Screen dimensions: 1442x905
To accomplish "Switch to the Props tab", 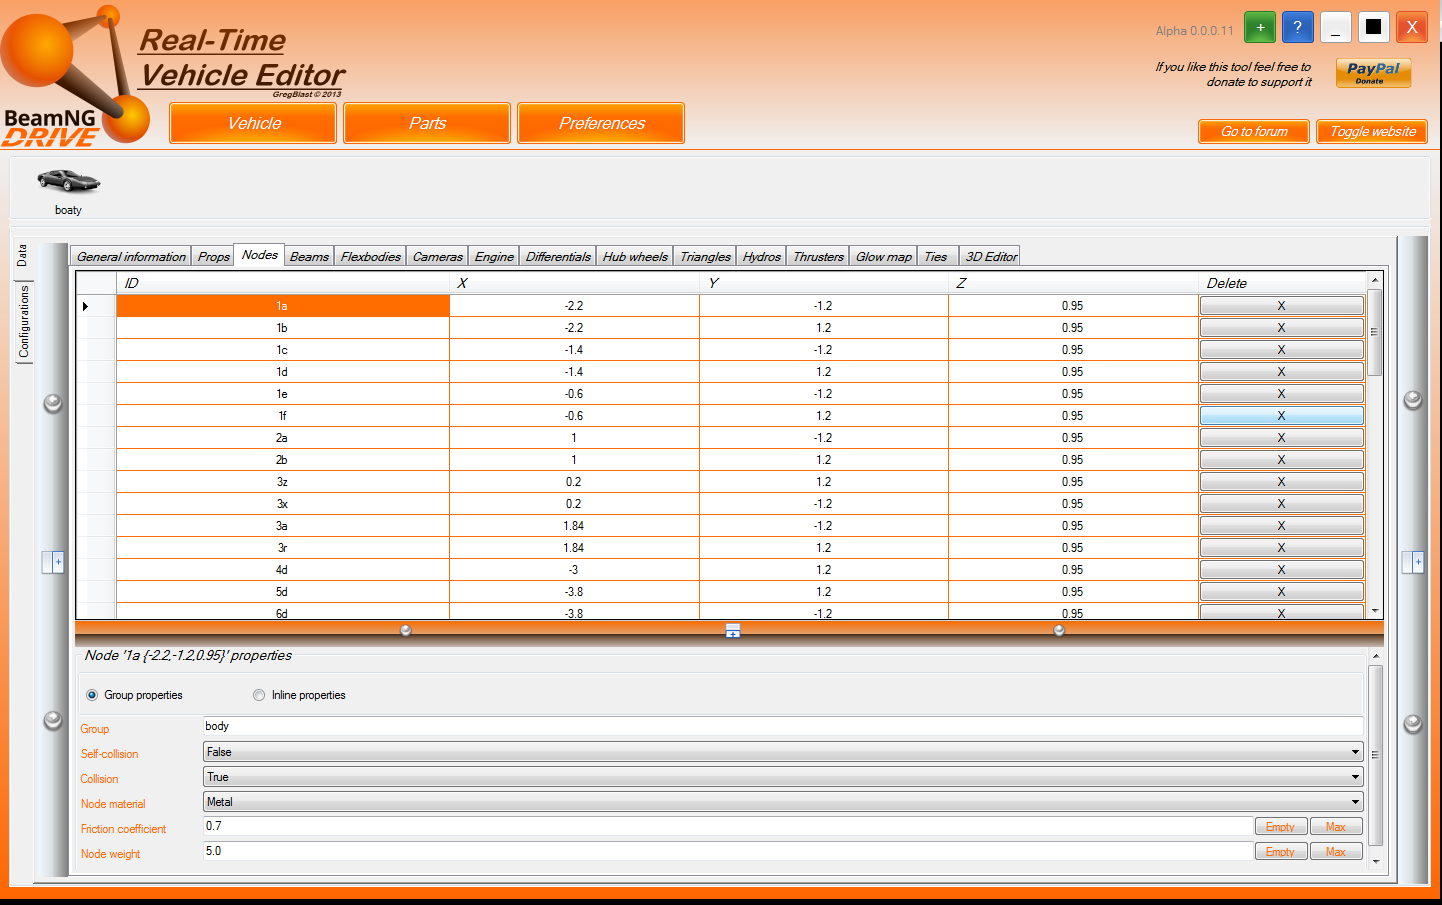I will point(213,257).
